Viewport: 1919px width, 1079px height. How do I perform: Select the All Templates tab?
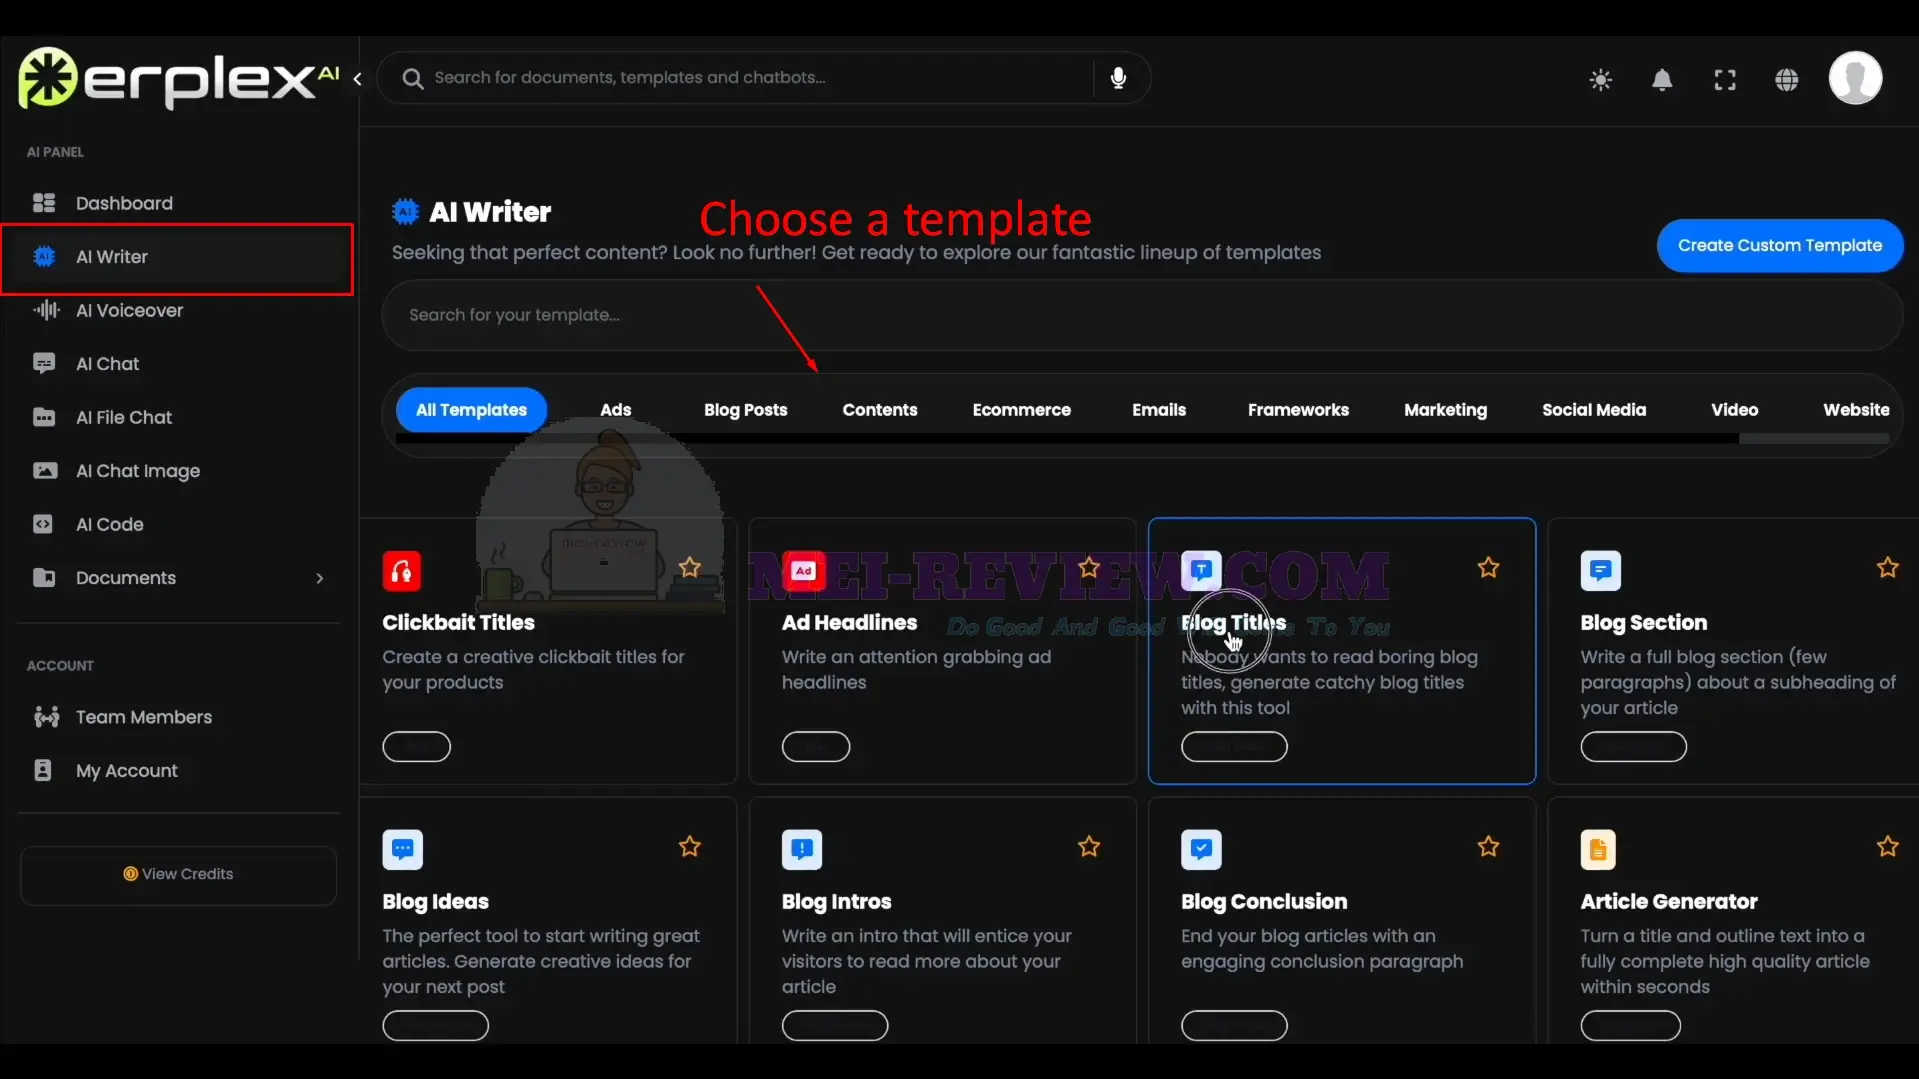pyautogui.click(x=471, y=410)
